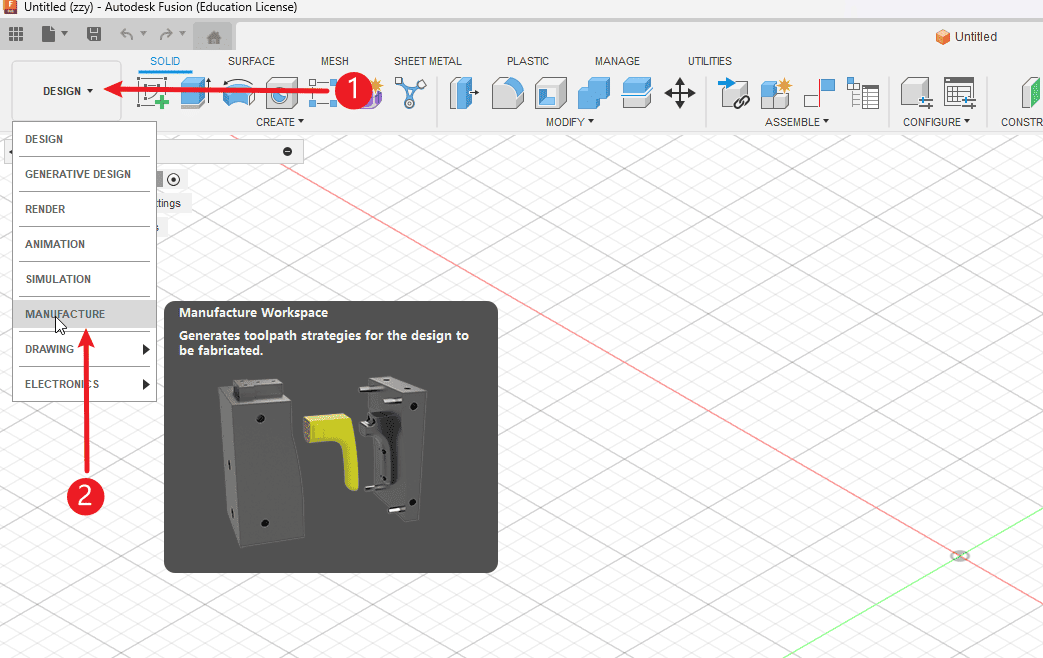Open the ASSEMBLE dropdown
Screen dimensions: 1043x658
(797, 122)
